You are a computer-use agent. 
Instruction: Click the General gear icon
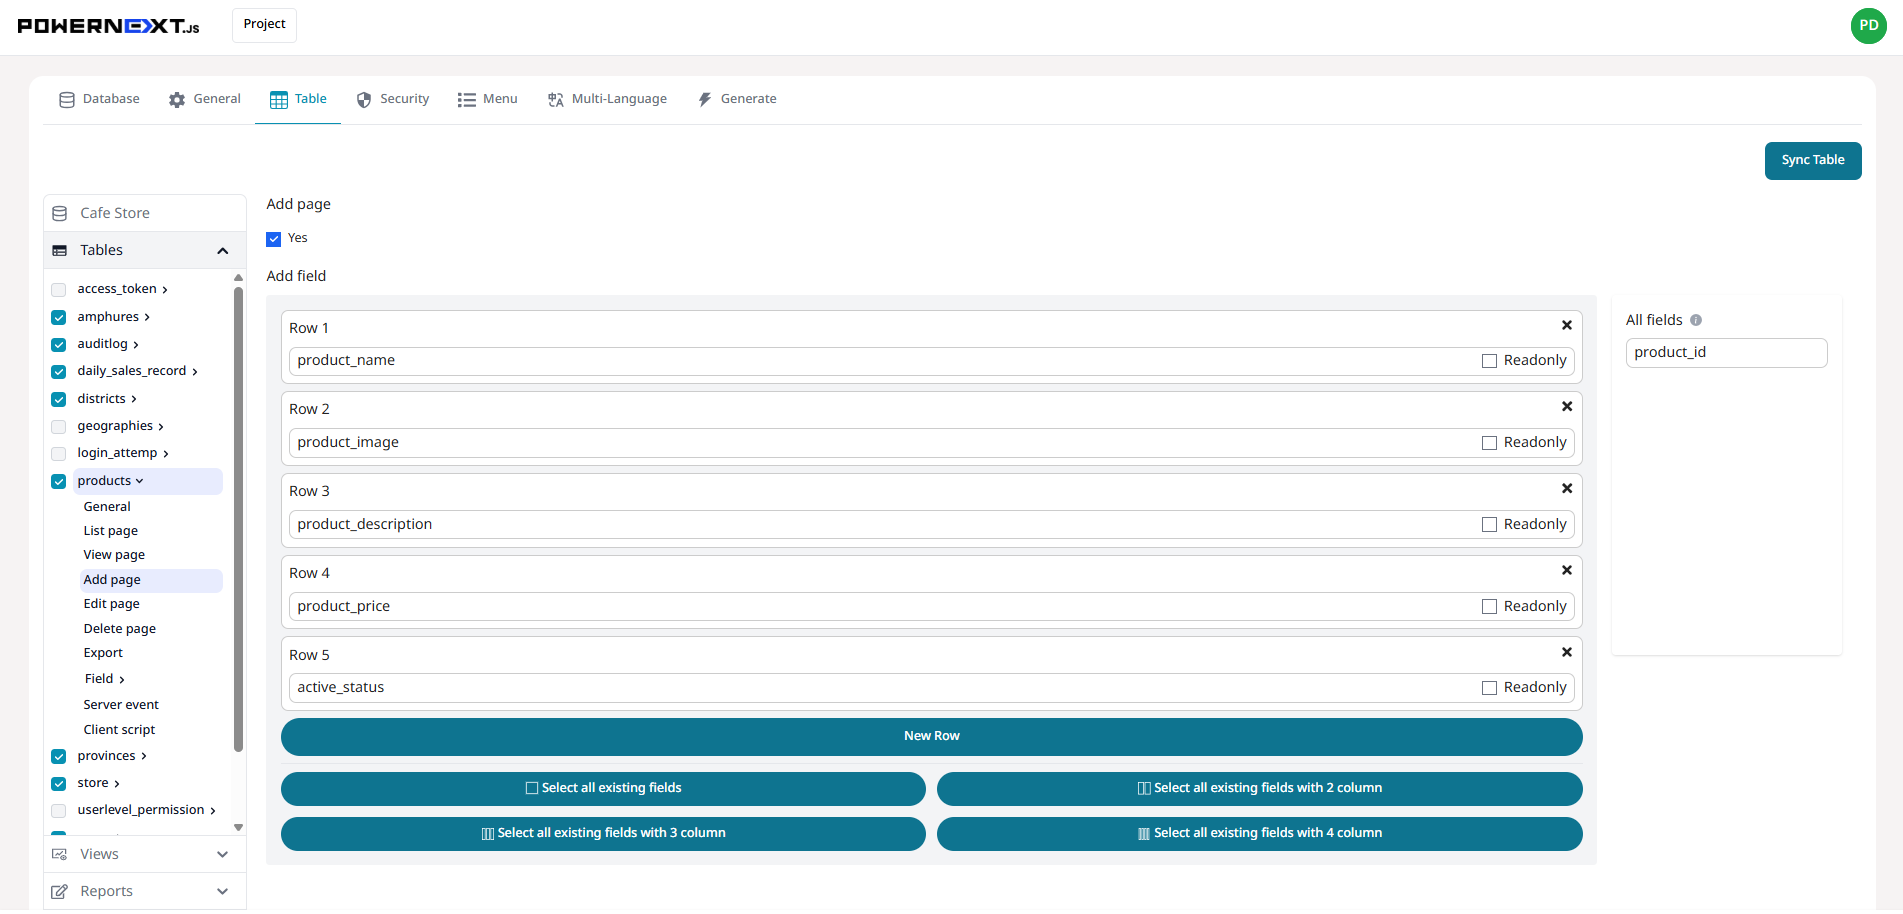(x=177, y=100)
